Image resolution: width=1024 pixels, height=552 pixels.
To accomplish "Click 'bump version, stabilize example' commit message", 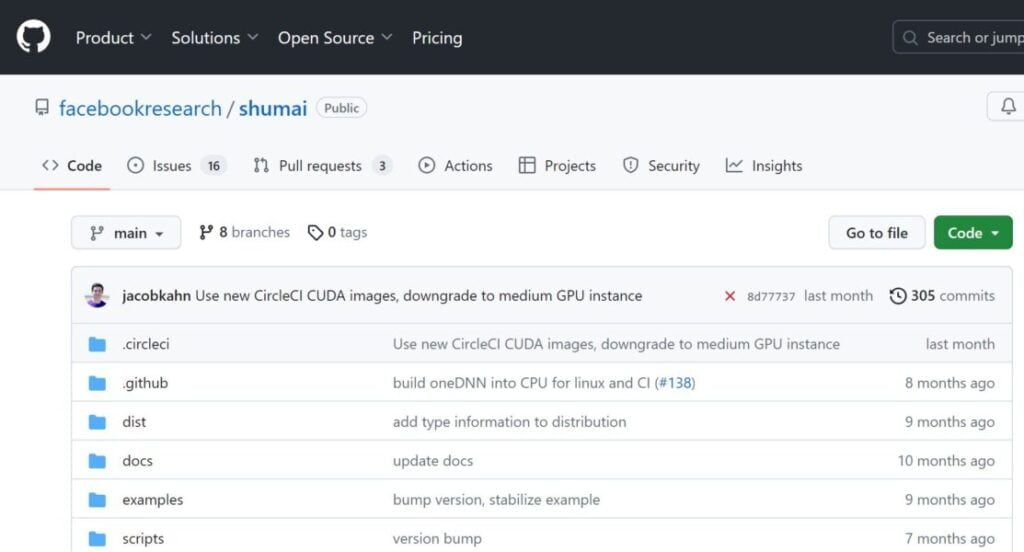I will tap(496, 500).
